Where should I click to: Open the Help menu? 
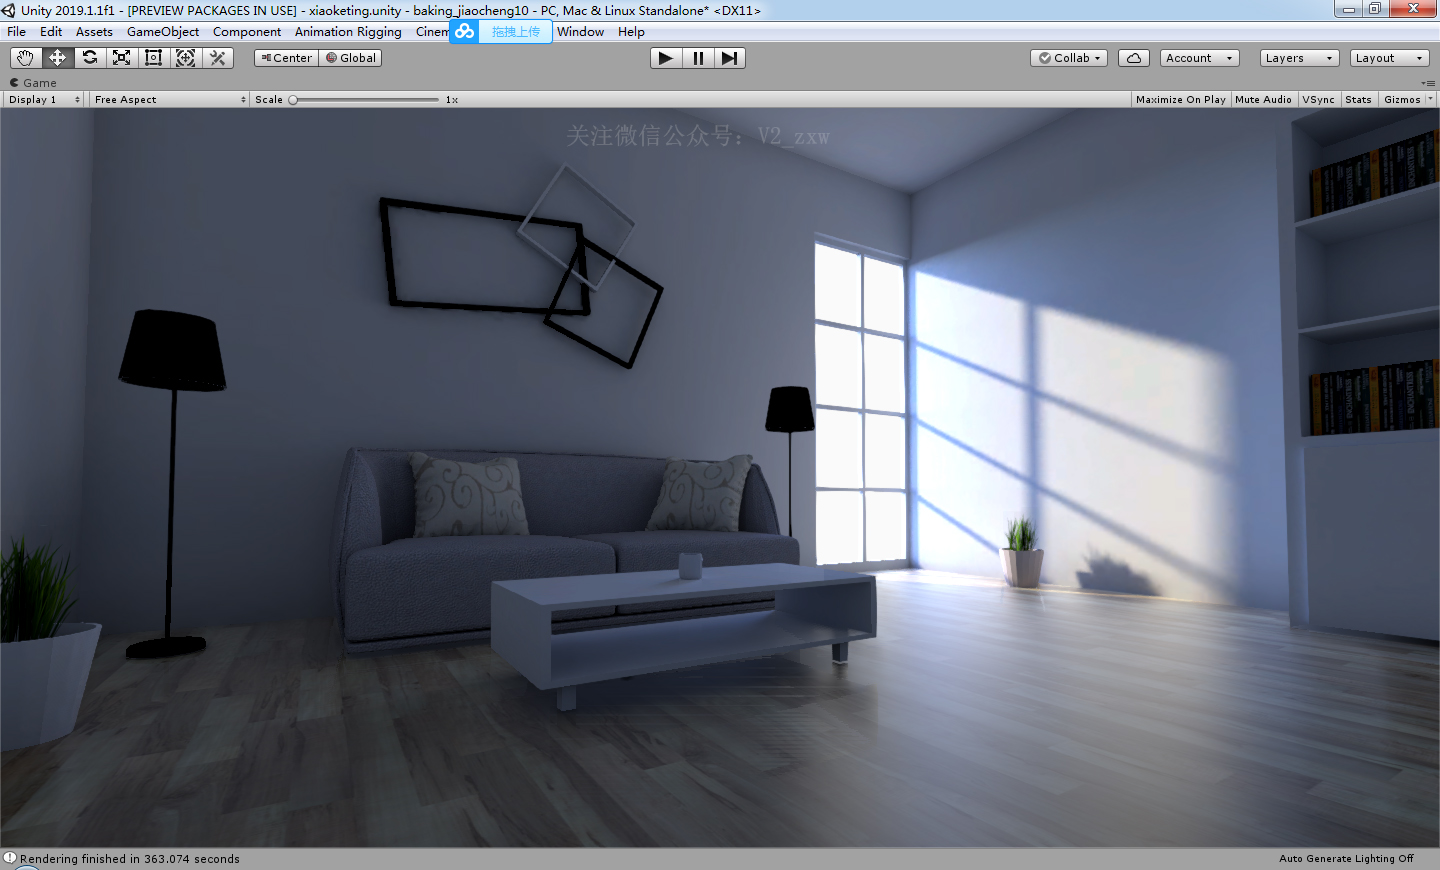pos(631,32)
